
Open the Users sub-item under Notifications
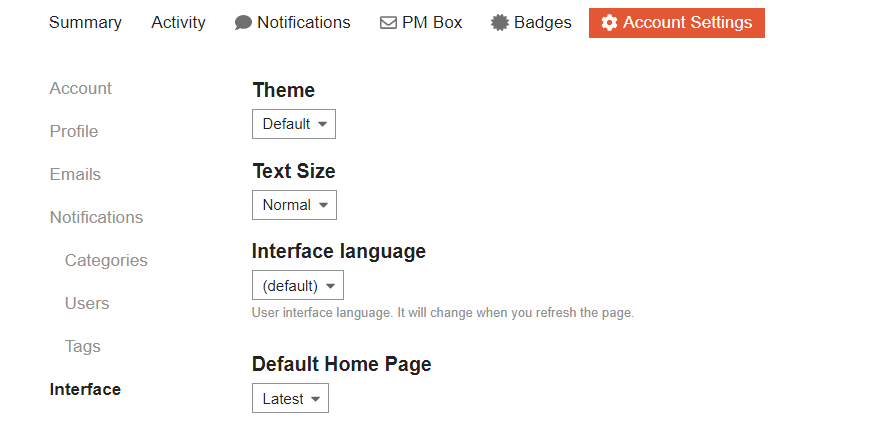[87, 304]
